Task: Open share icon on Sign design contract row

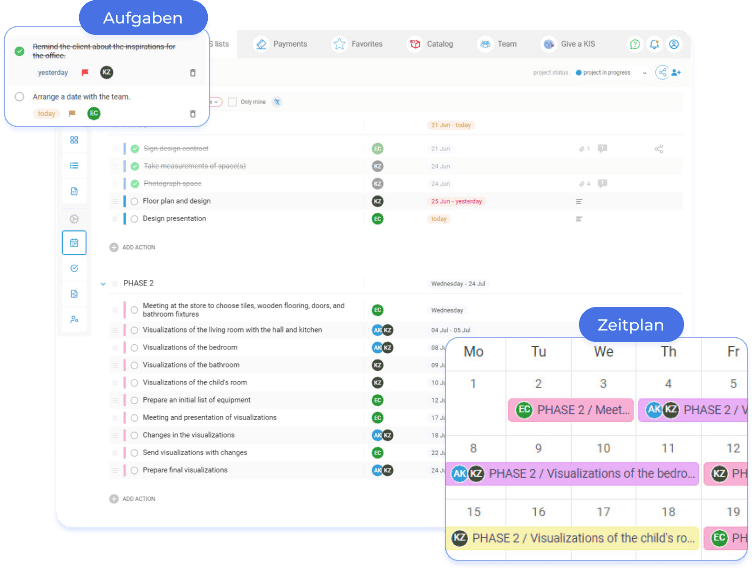Action: [x=659, y=149]
